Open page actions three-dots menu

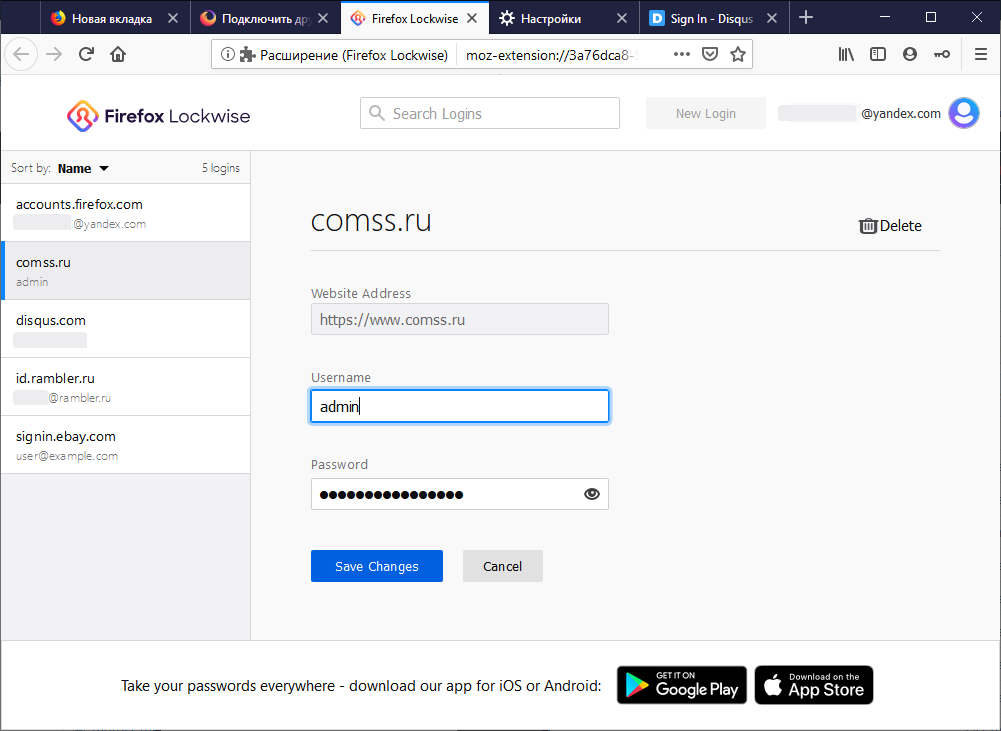click(x=682, y=54)
